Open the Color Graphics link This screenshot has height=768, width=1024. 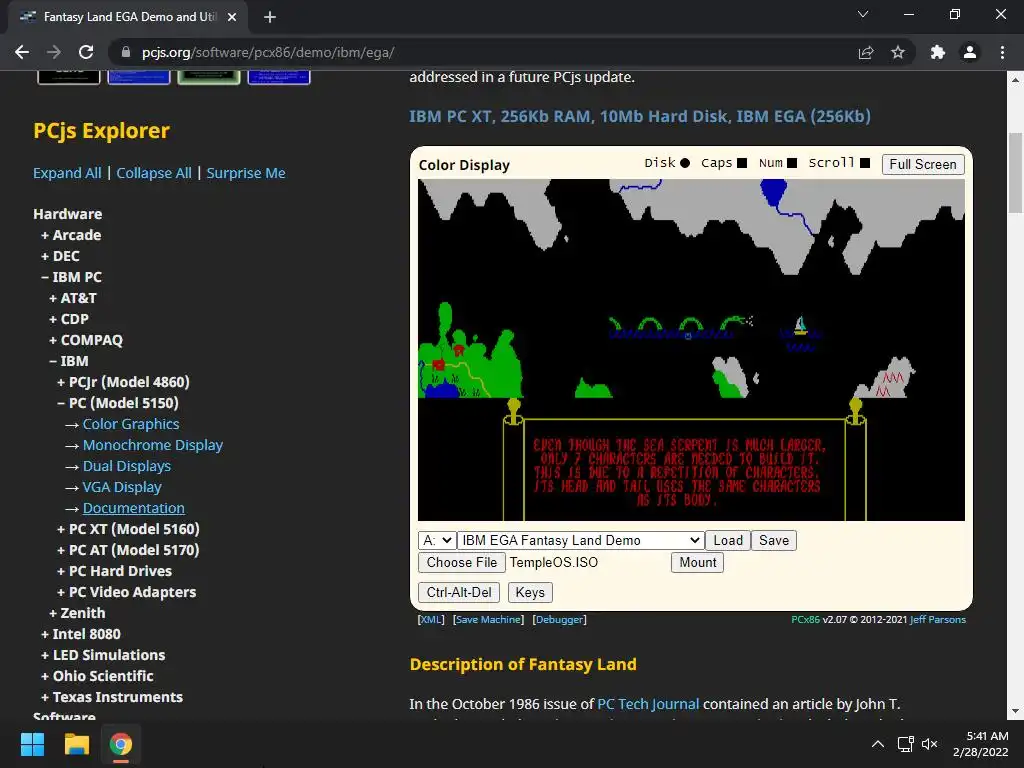point(131,424)
